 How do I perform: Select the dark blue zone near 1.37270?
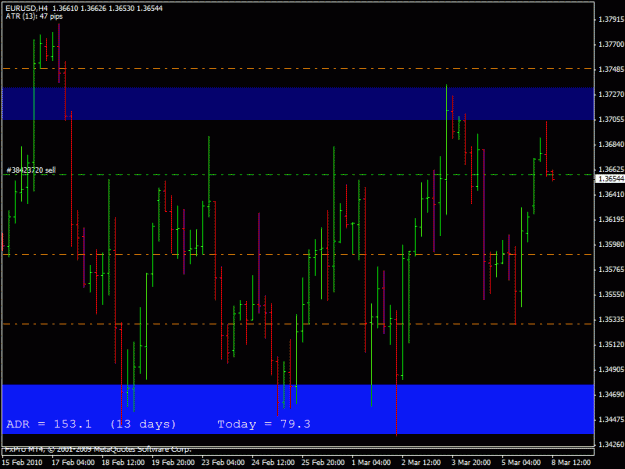(x=298, y=104)
